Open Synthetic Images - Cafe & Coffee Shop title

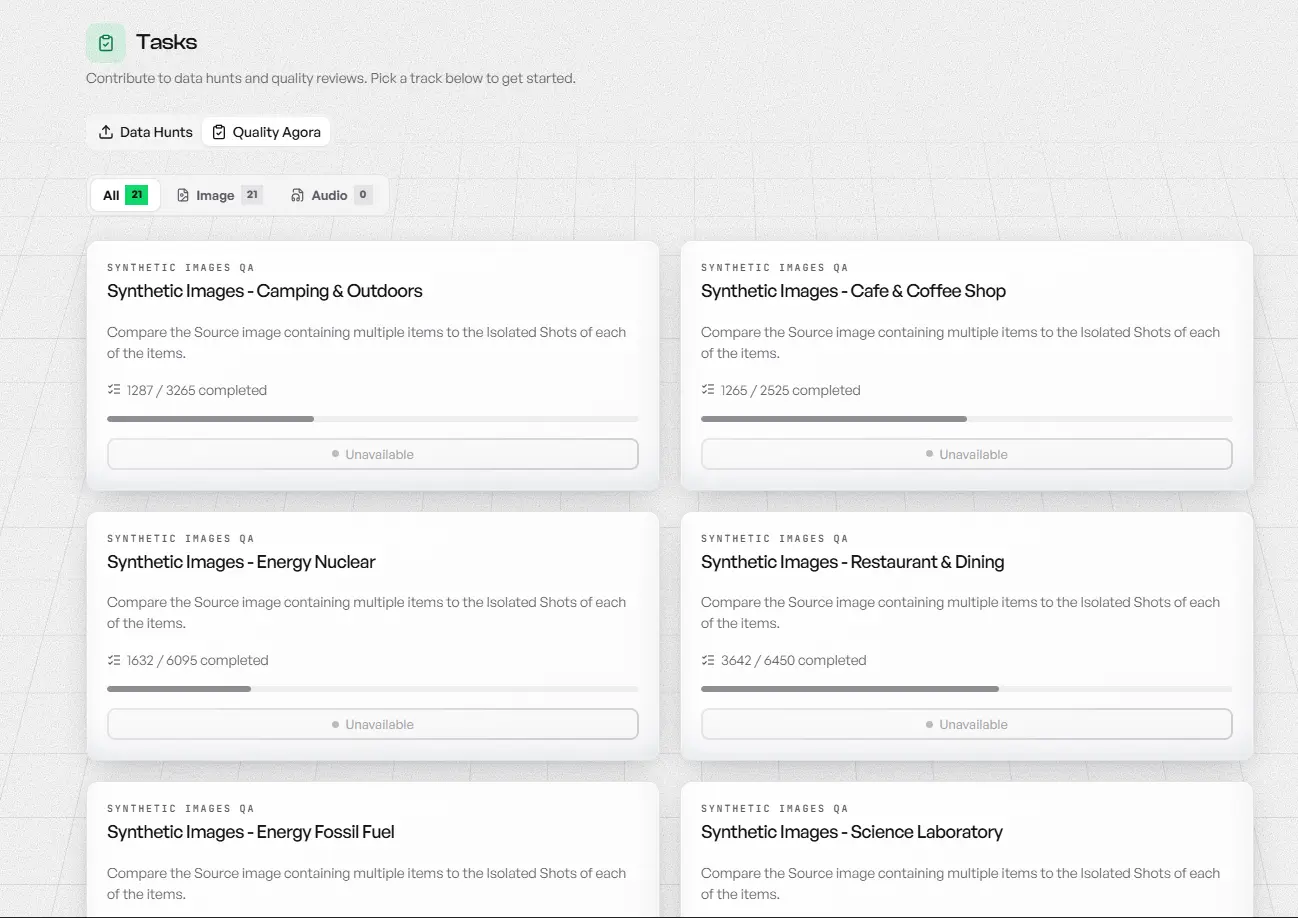tap(853, 291)
